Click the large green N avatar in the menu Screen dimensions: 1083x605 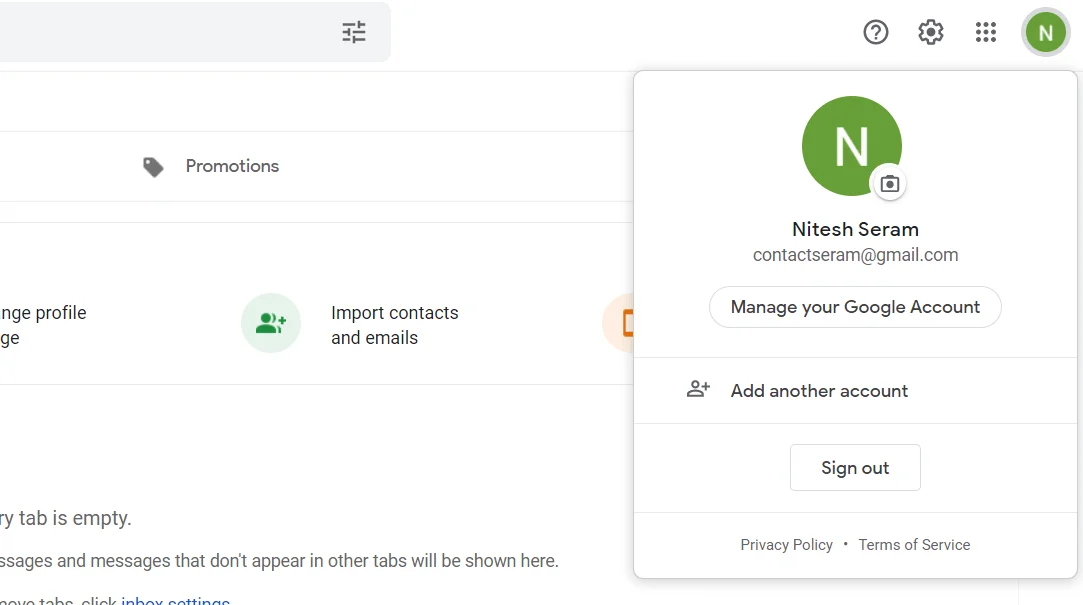(852, 145)
